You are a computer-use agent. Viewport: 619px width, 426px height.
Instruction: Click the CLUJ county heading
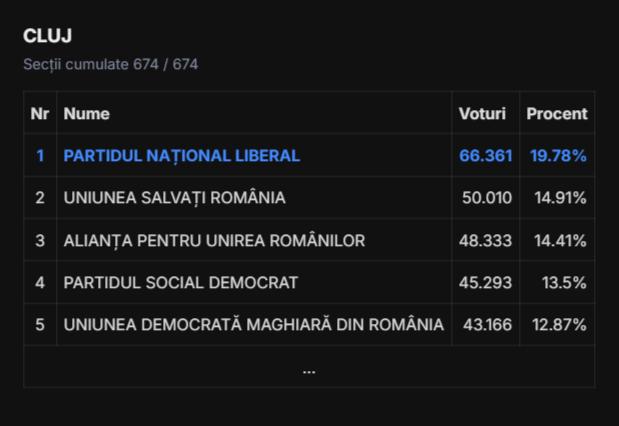click(x=48, y=36)
